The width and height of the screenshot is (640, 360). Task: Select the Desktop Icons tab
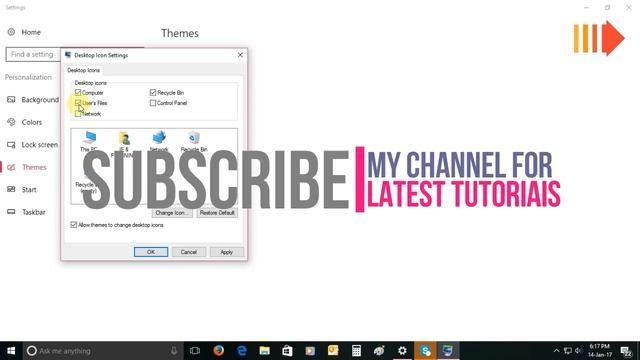[83, 70]
